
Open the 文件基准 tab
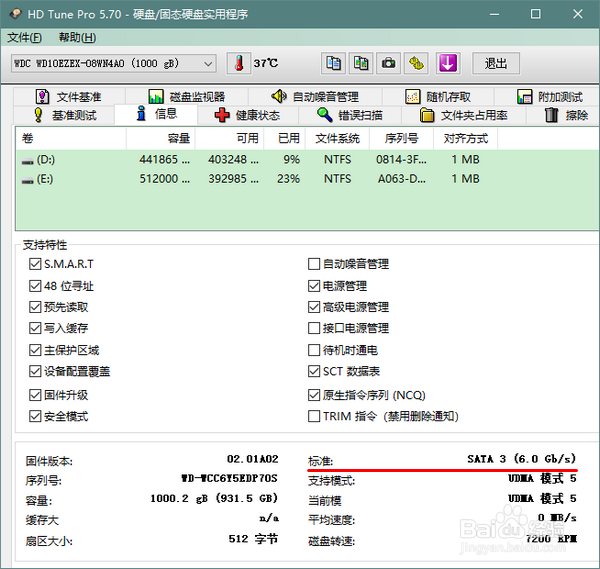click(69, 96)
